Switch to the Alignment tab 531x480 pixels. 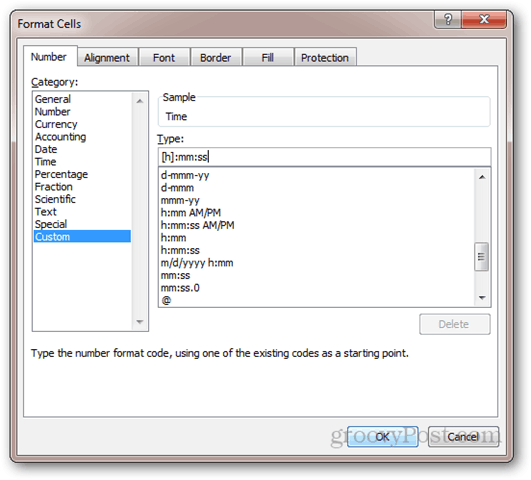click(107, 58)
